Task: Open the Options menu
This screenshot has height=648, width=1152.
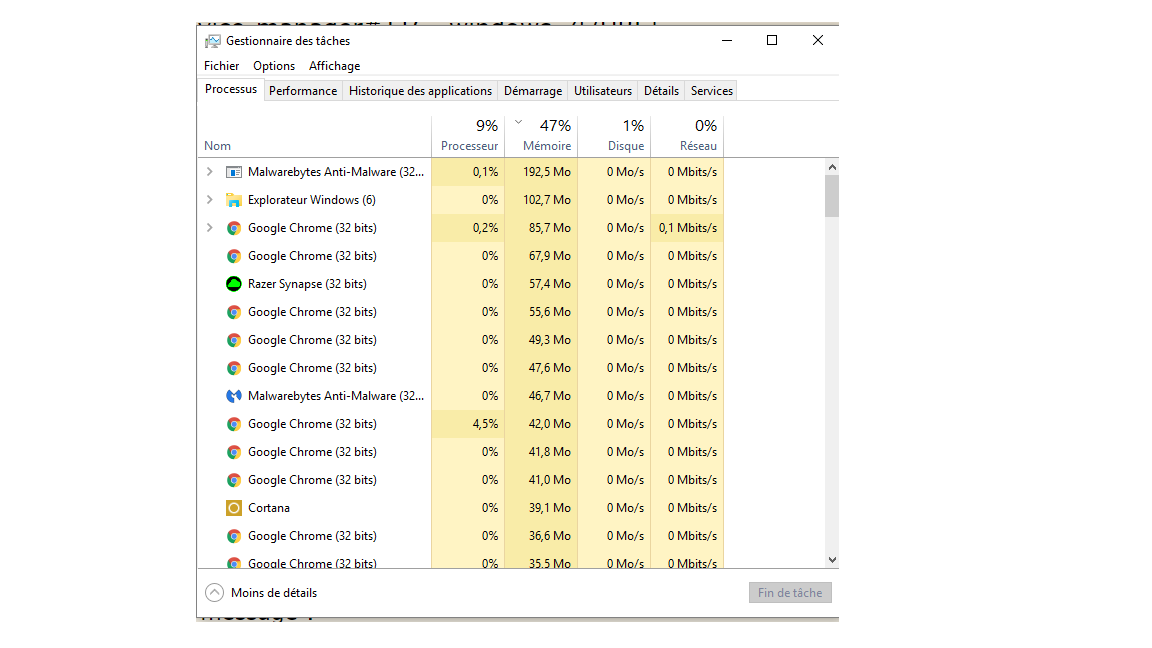Action: (x=274, y=66)
